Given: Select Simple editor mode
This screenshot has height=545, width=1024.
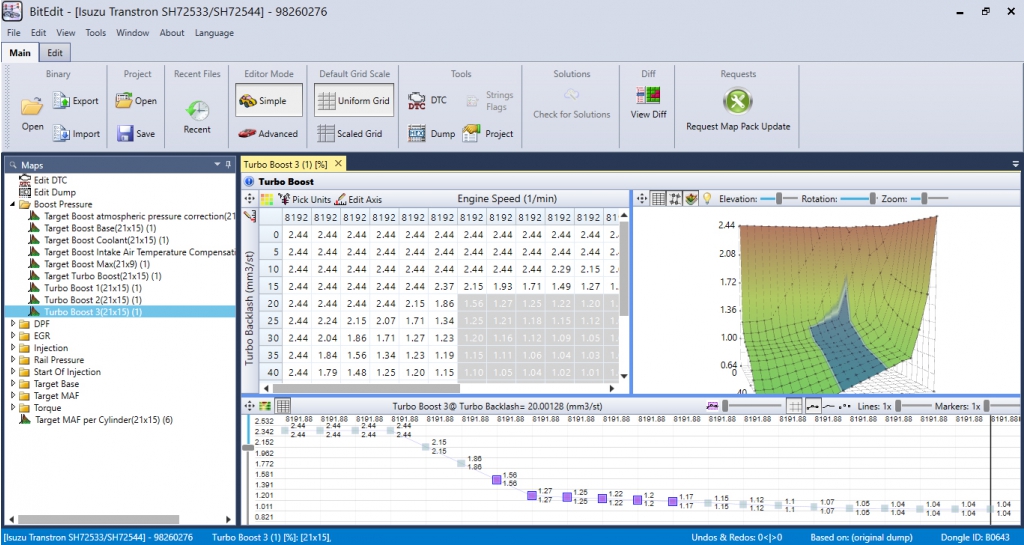Looking at the screenshot, I should (269, 101).
